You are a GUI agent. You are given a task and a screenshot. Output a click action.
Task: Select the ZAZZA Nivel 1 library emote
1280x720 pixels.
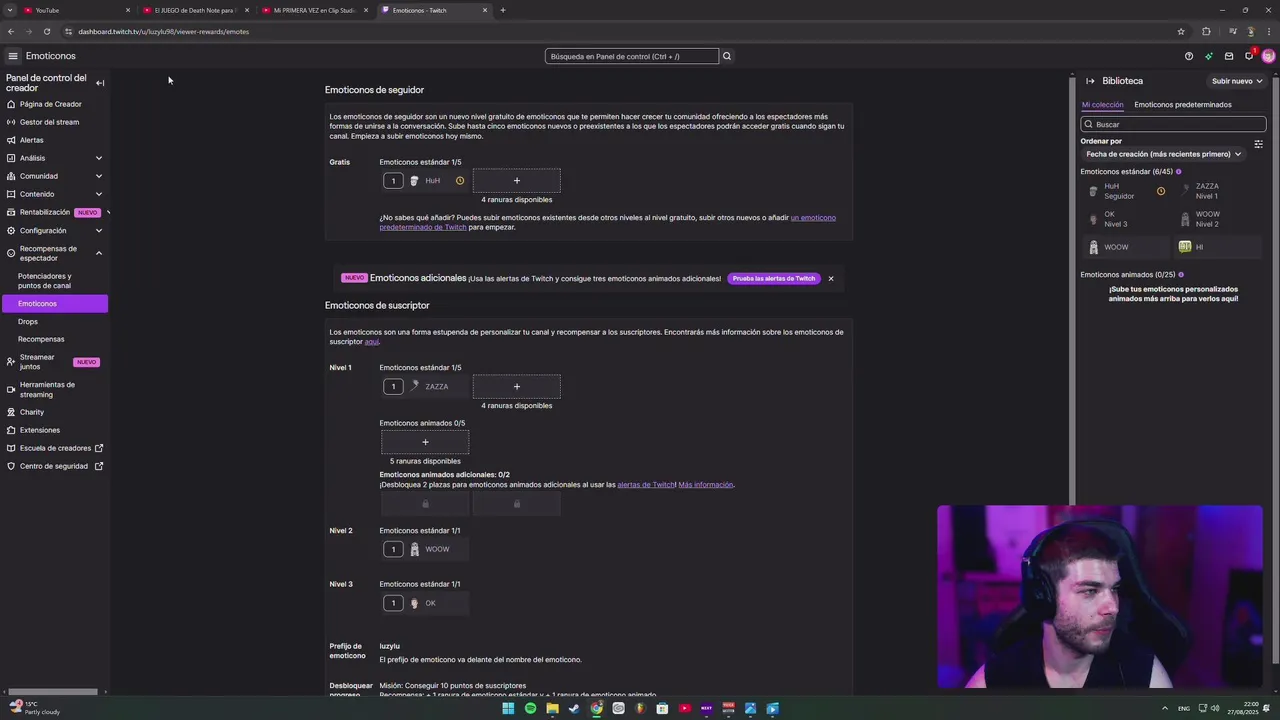1218,191
